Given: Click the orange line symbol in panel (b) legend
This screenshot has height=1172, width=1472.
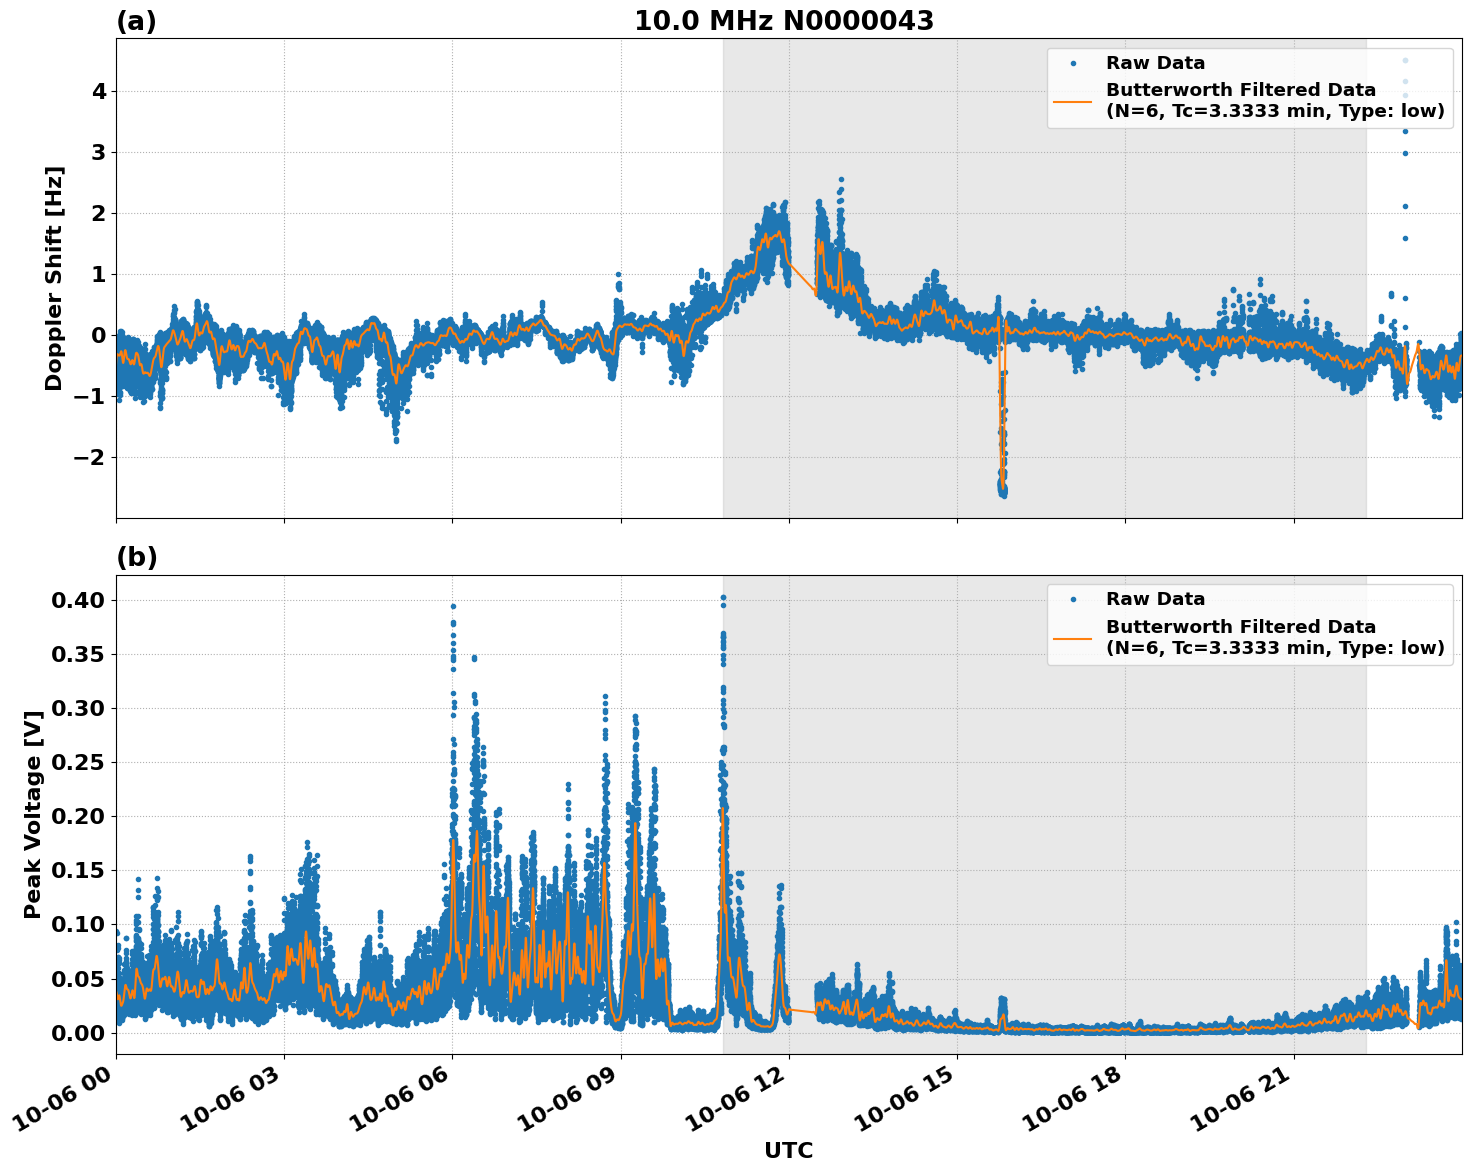Looking at the screenshot, I should tap(1074, 637).
